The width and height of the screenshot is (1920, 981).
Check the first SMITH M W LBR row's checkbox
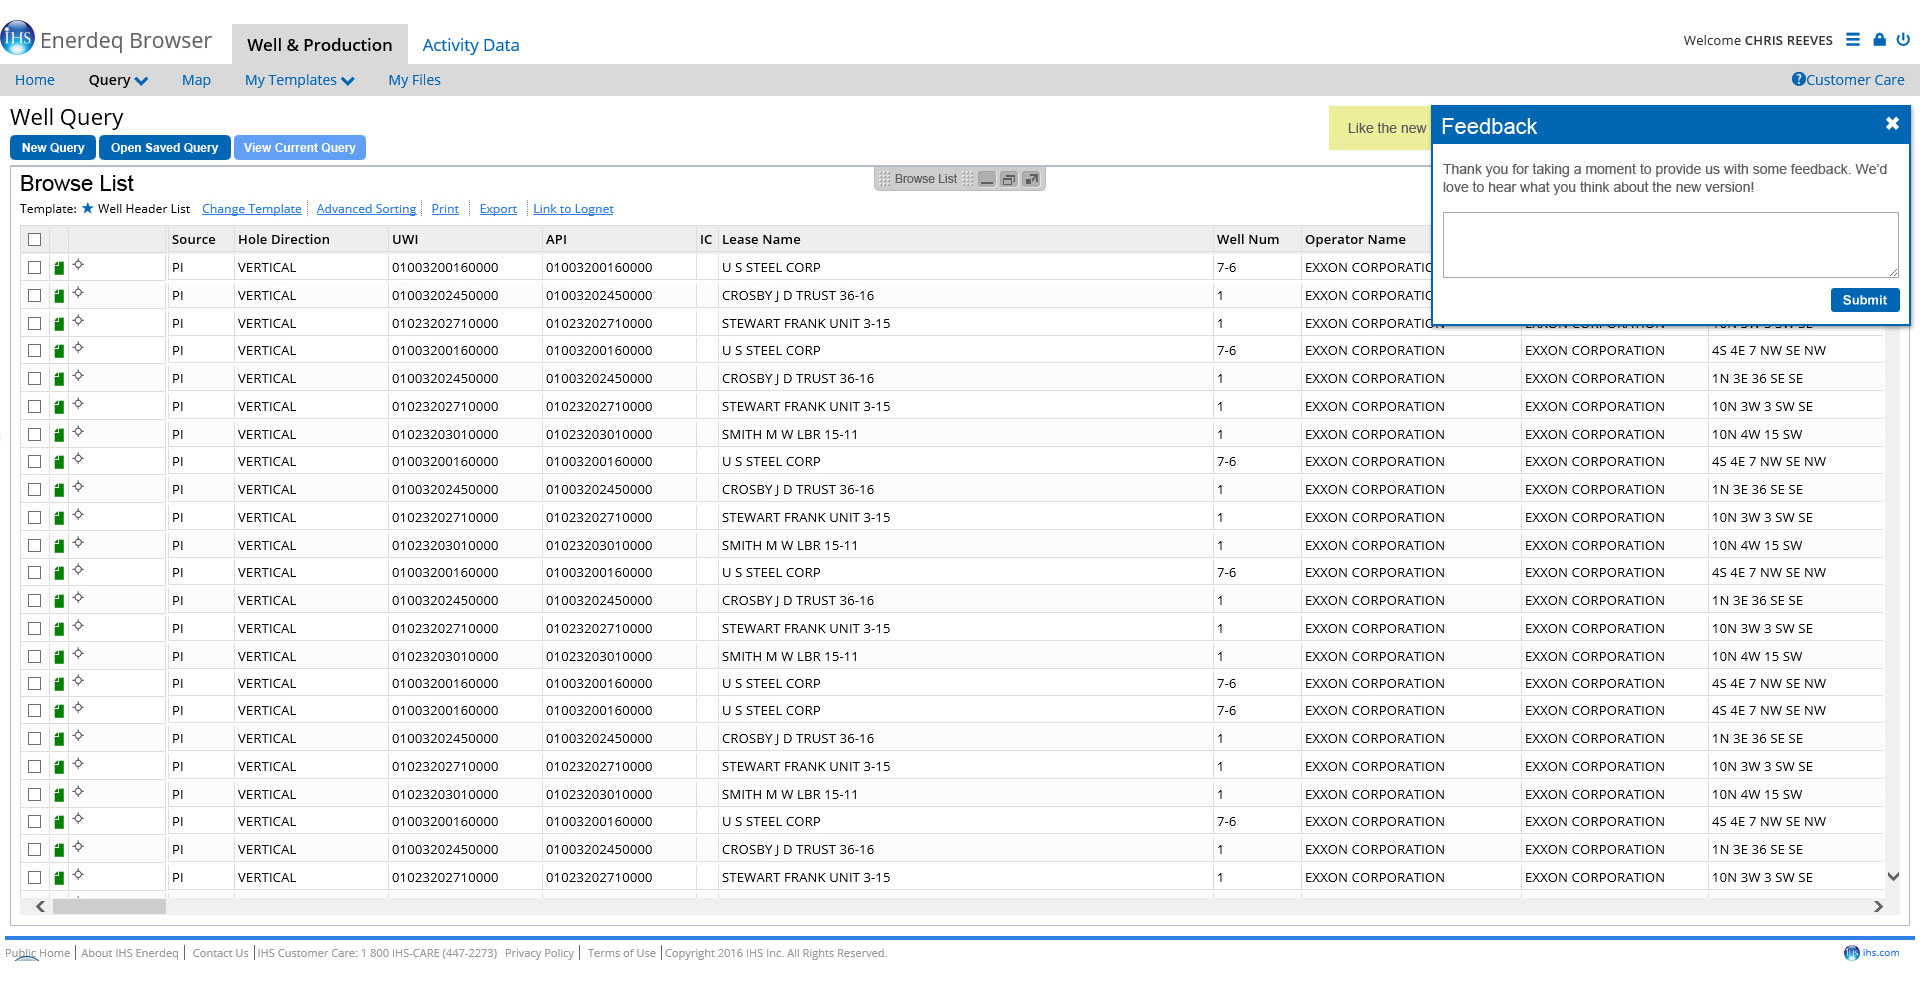coord(35,435)
